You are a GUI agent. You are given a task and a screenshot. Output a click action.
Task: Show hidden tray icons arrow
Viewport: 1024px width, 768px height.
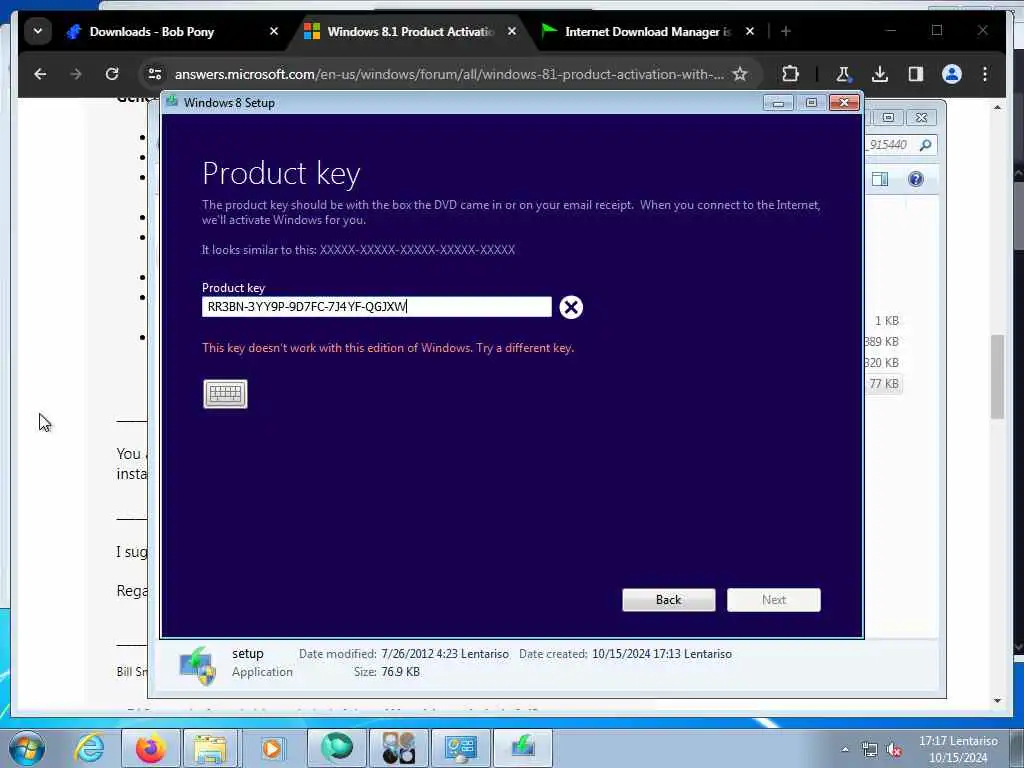click(845, 750)
